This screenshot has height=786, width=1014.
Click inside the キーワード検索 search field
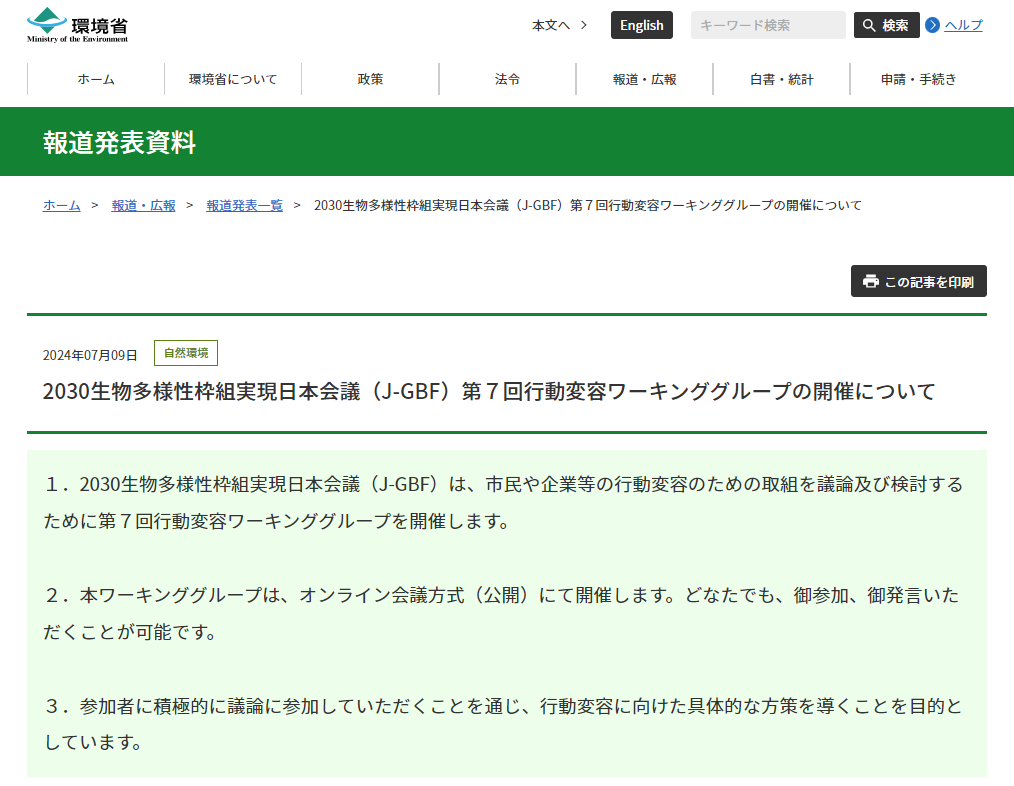coord(766,24)
